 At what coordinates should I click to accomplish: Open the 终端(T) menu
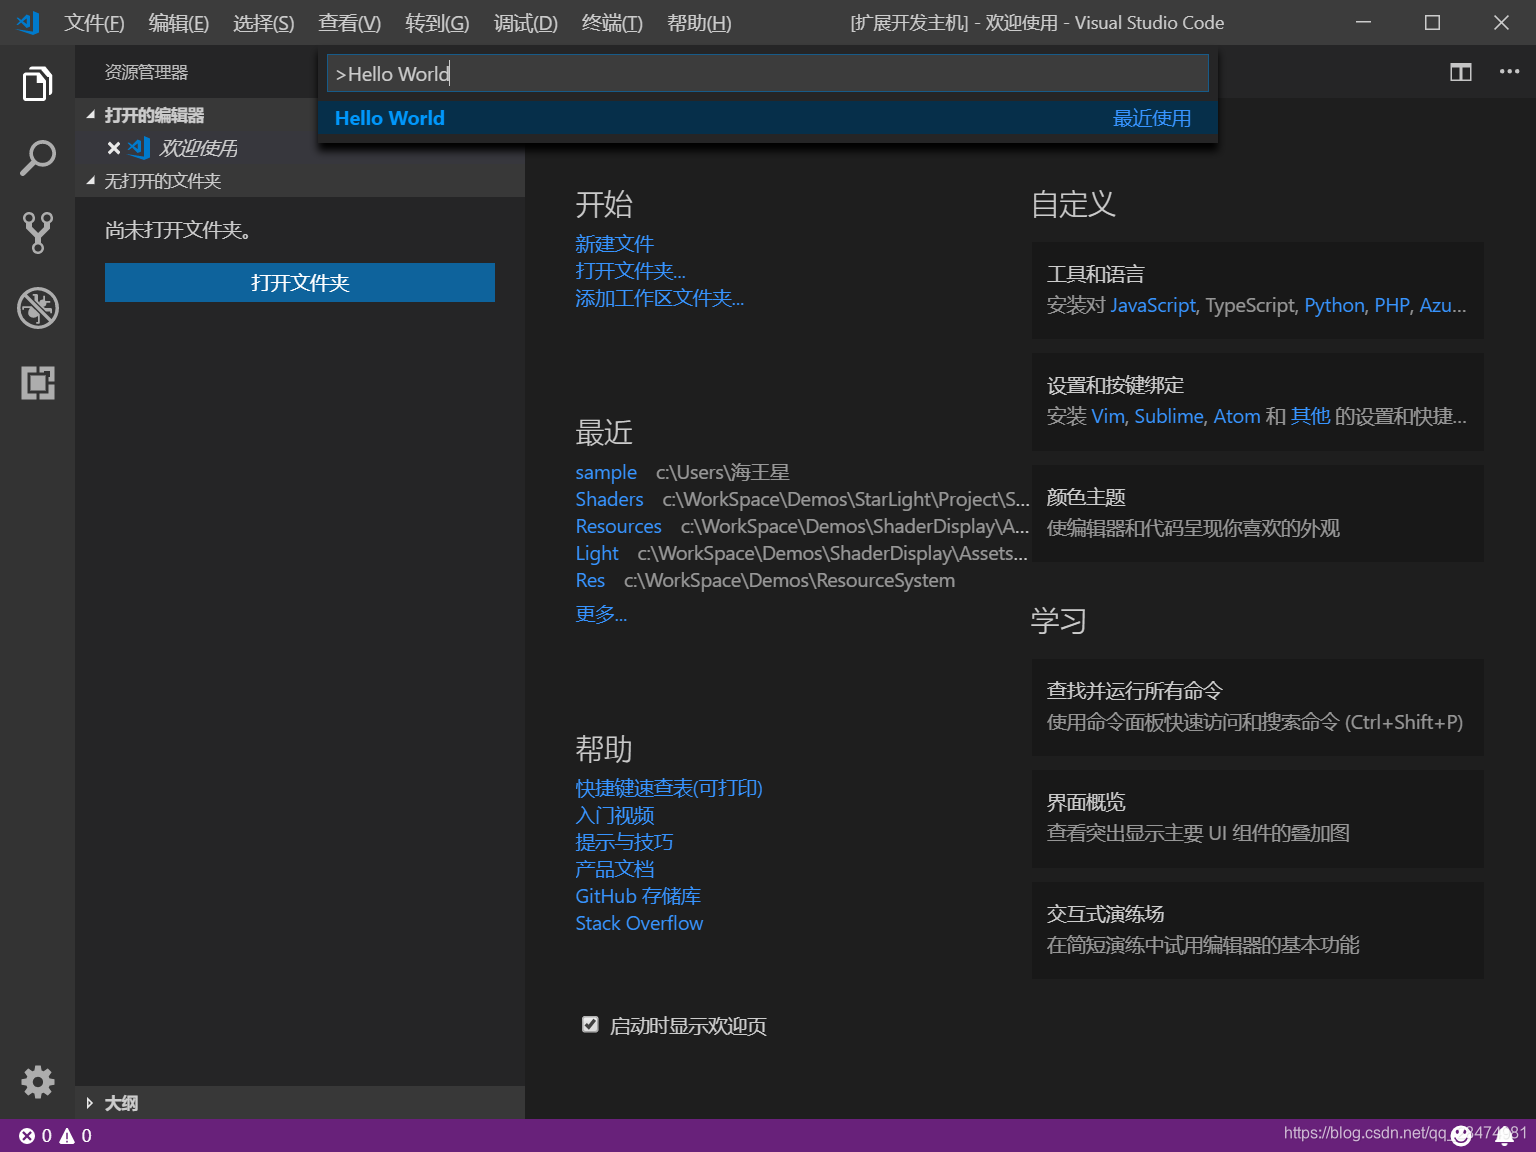pyautogui.click(x=612, y=22)
